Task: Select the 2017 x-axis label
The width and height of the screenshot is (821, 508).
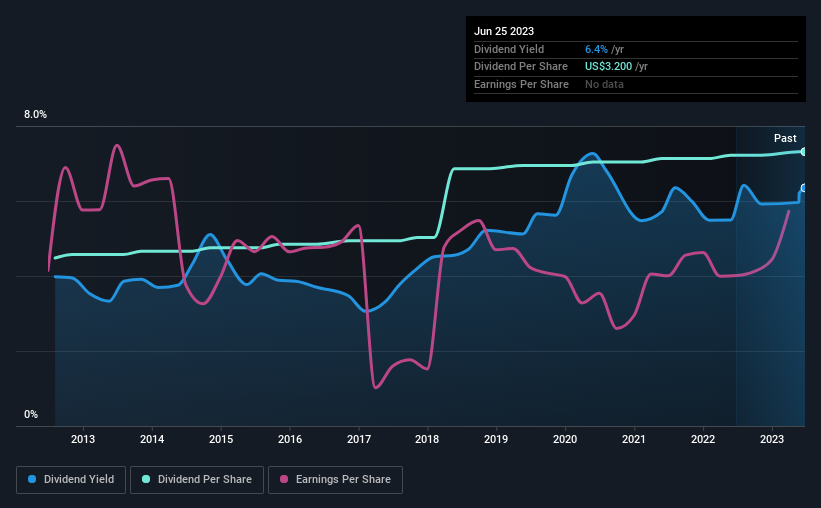Action: pos(359,439)
